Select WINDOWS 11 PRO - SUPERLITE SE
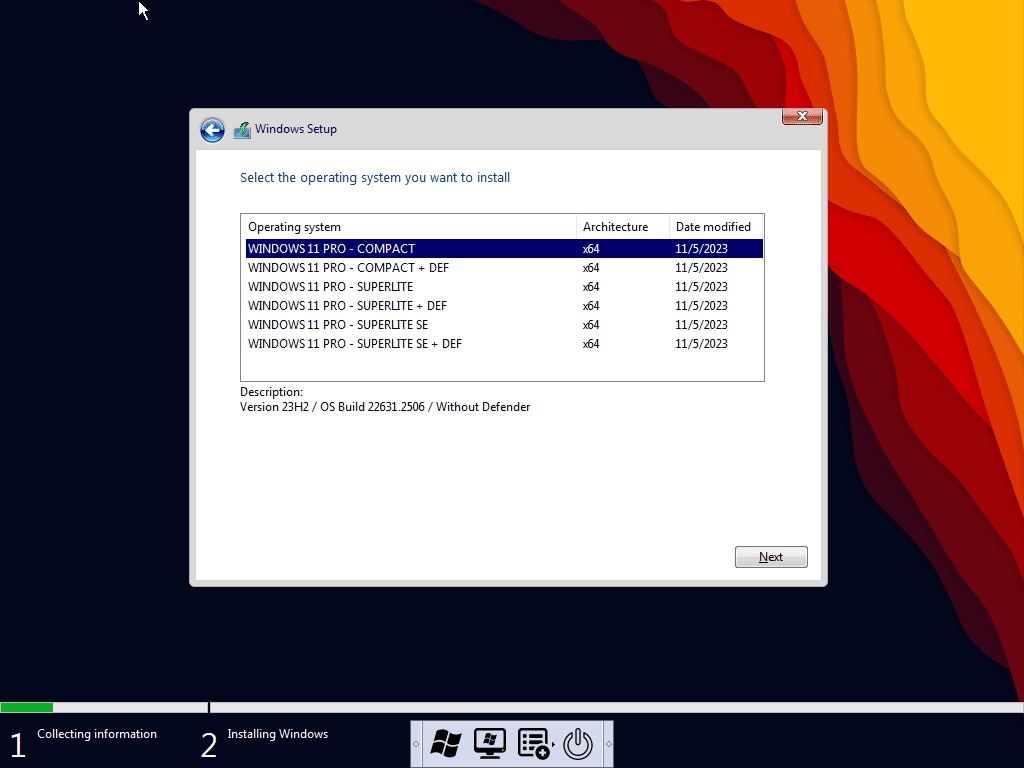The height and width of the screenshot is (768, 1024). [x=504, y=325]
